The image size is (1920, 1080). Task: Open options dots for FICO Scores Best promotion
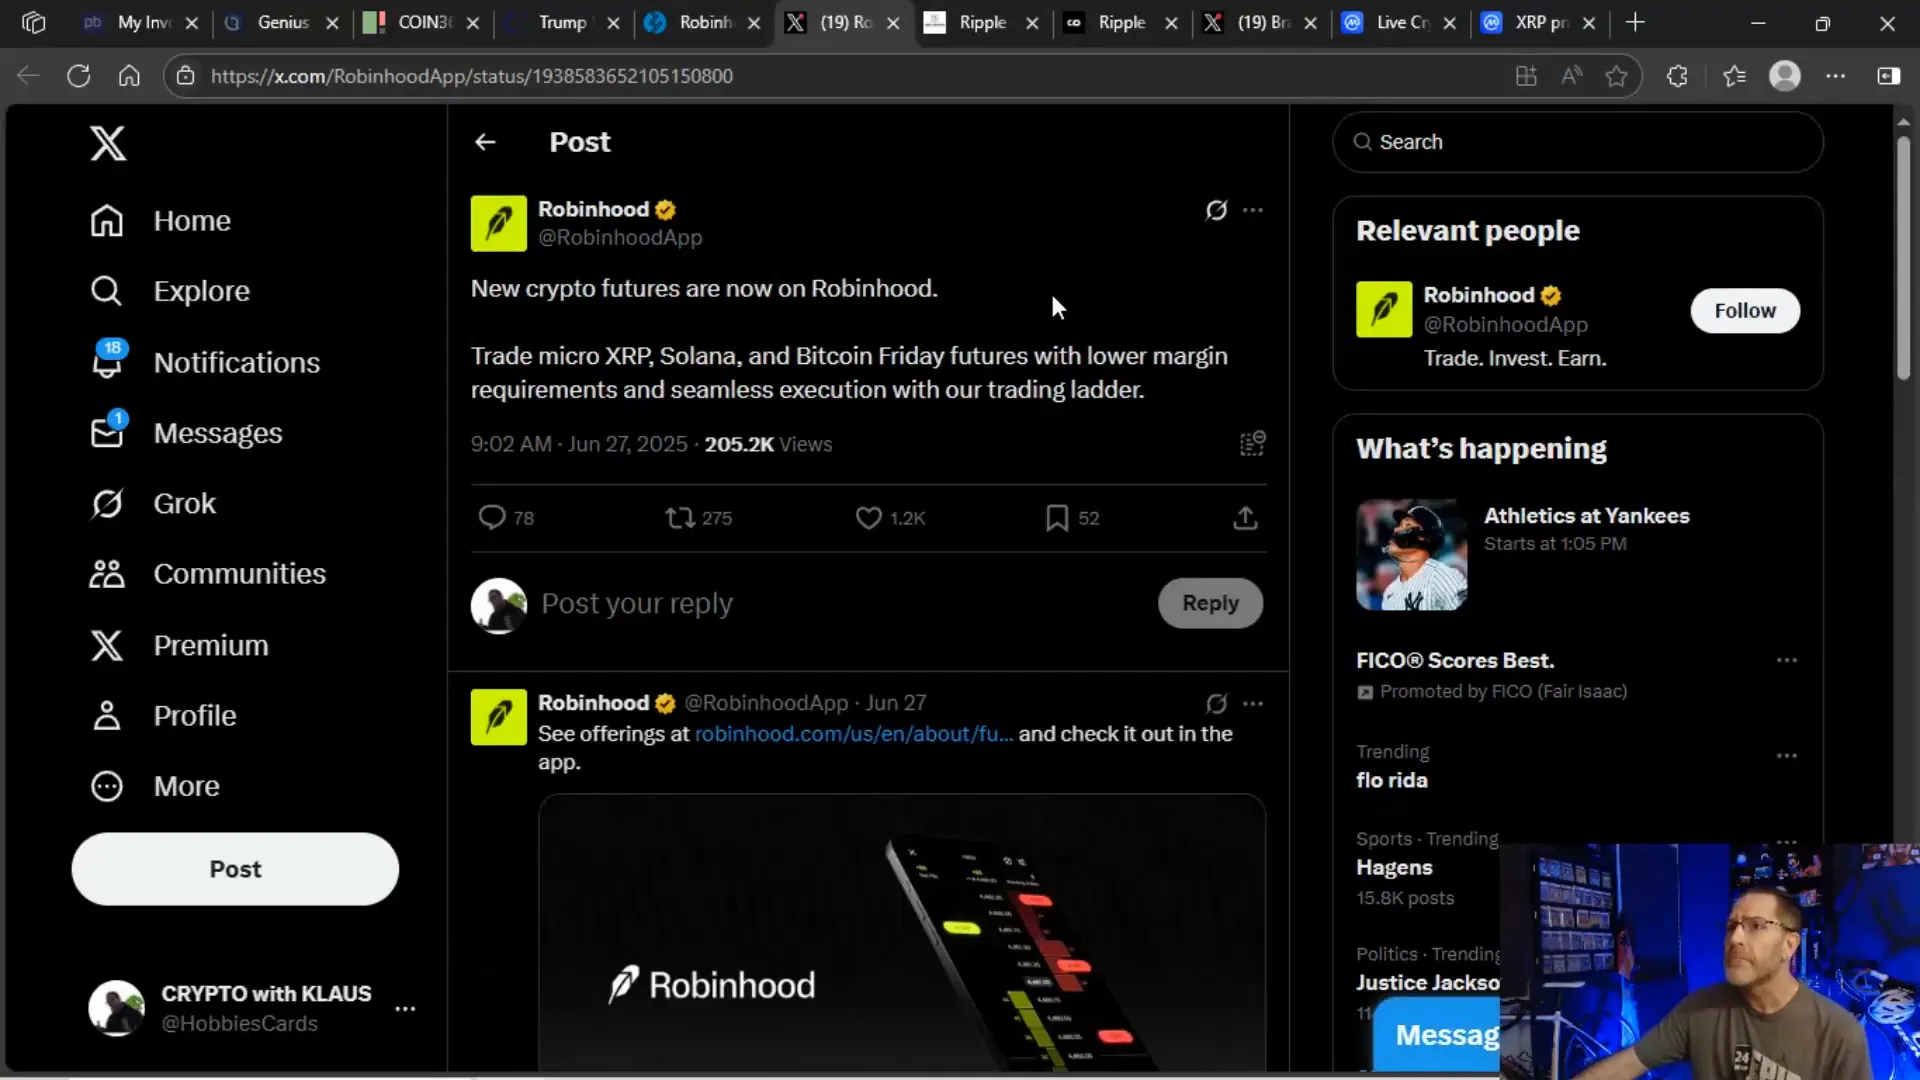pyautogui.click(x=1787, y=661)
